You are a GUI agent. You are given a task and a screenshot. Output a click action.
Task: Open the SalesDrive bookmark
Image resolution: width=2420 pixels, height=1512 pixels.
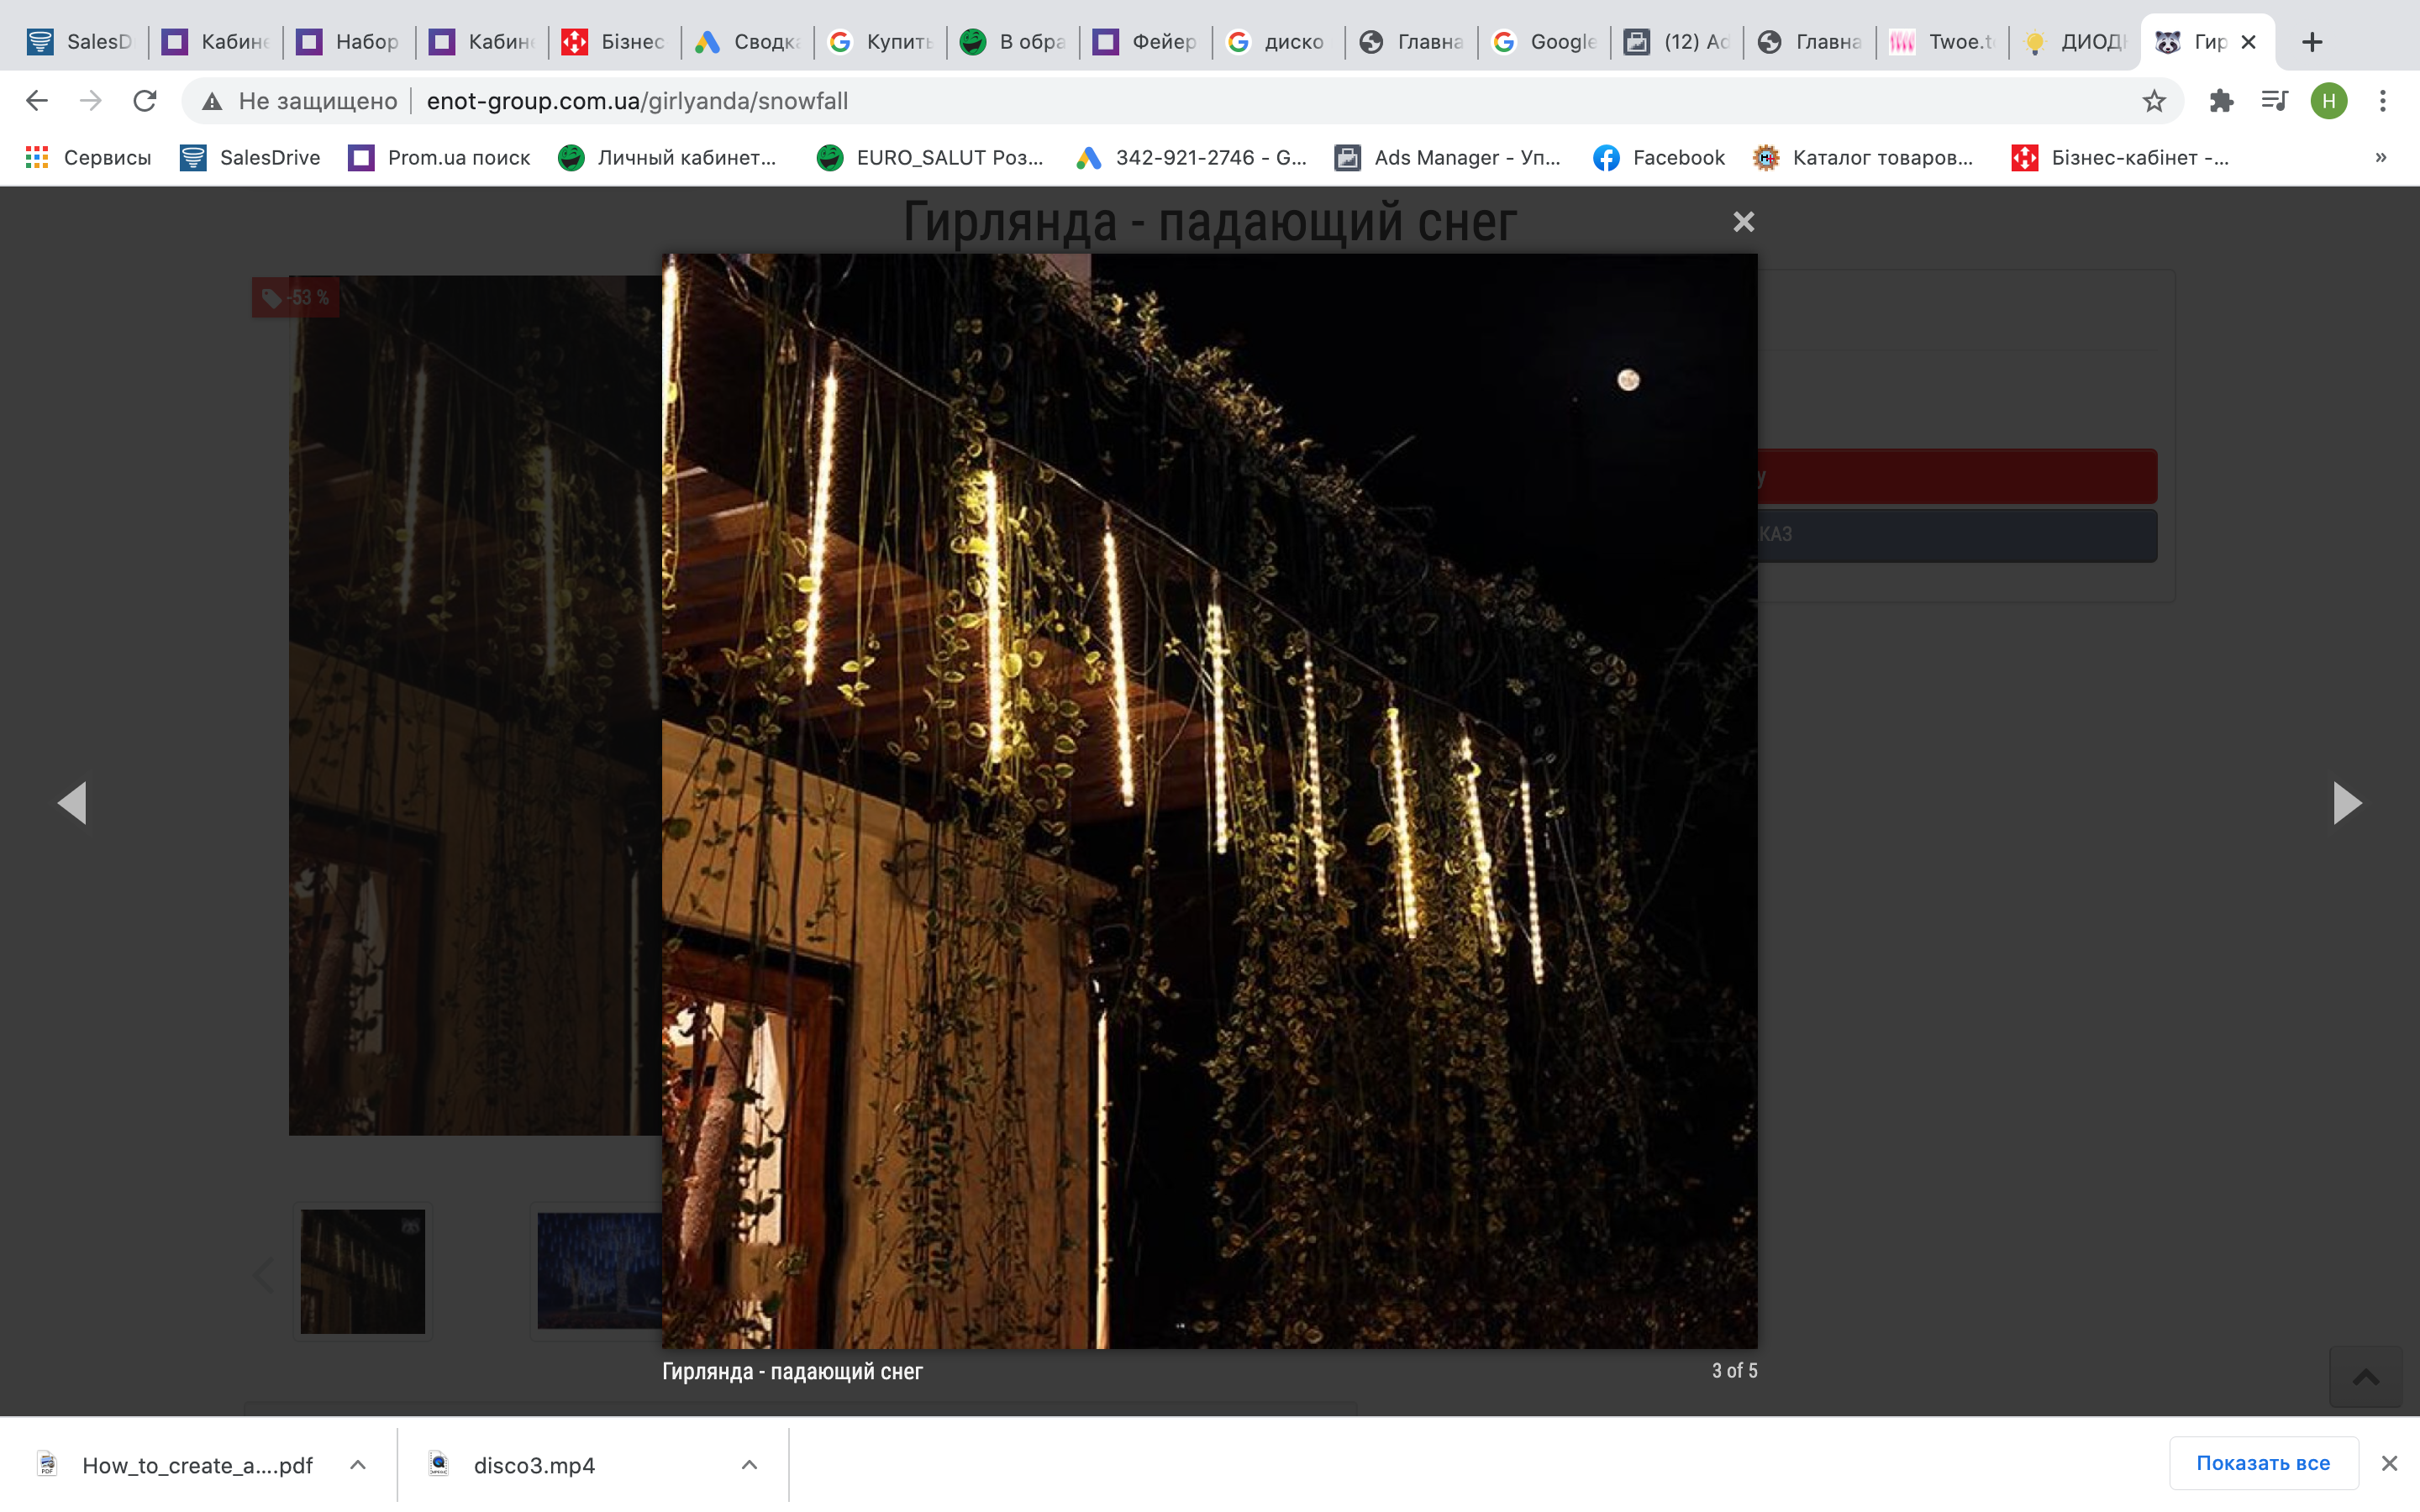pos(250,158)
